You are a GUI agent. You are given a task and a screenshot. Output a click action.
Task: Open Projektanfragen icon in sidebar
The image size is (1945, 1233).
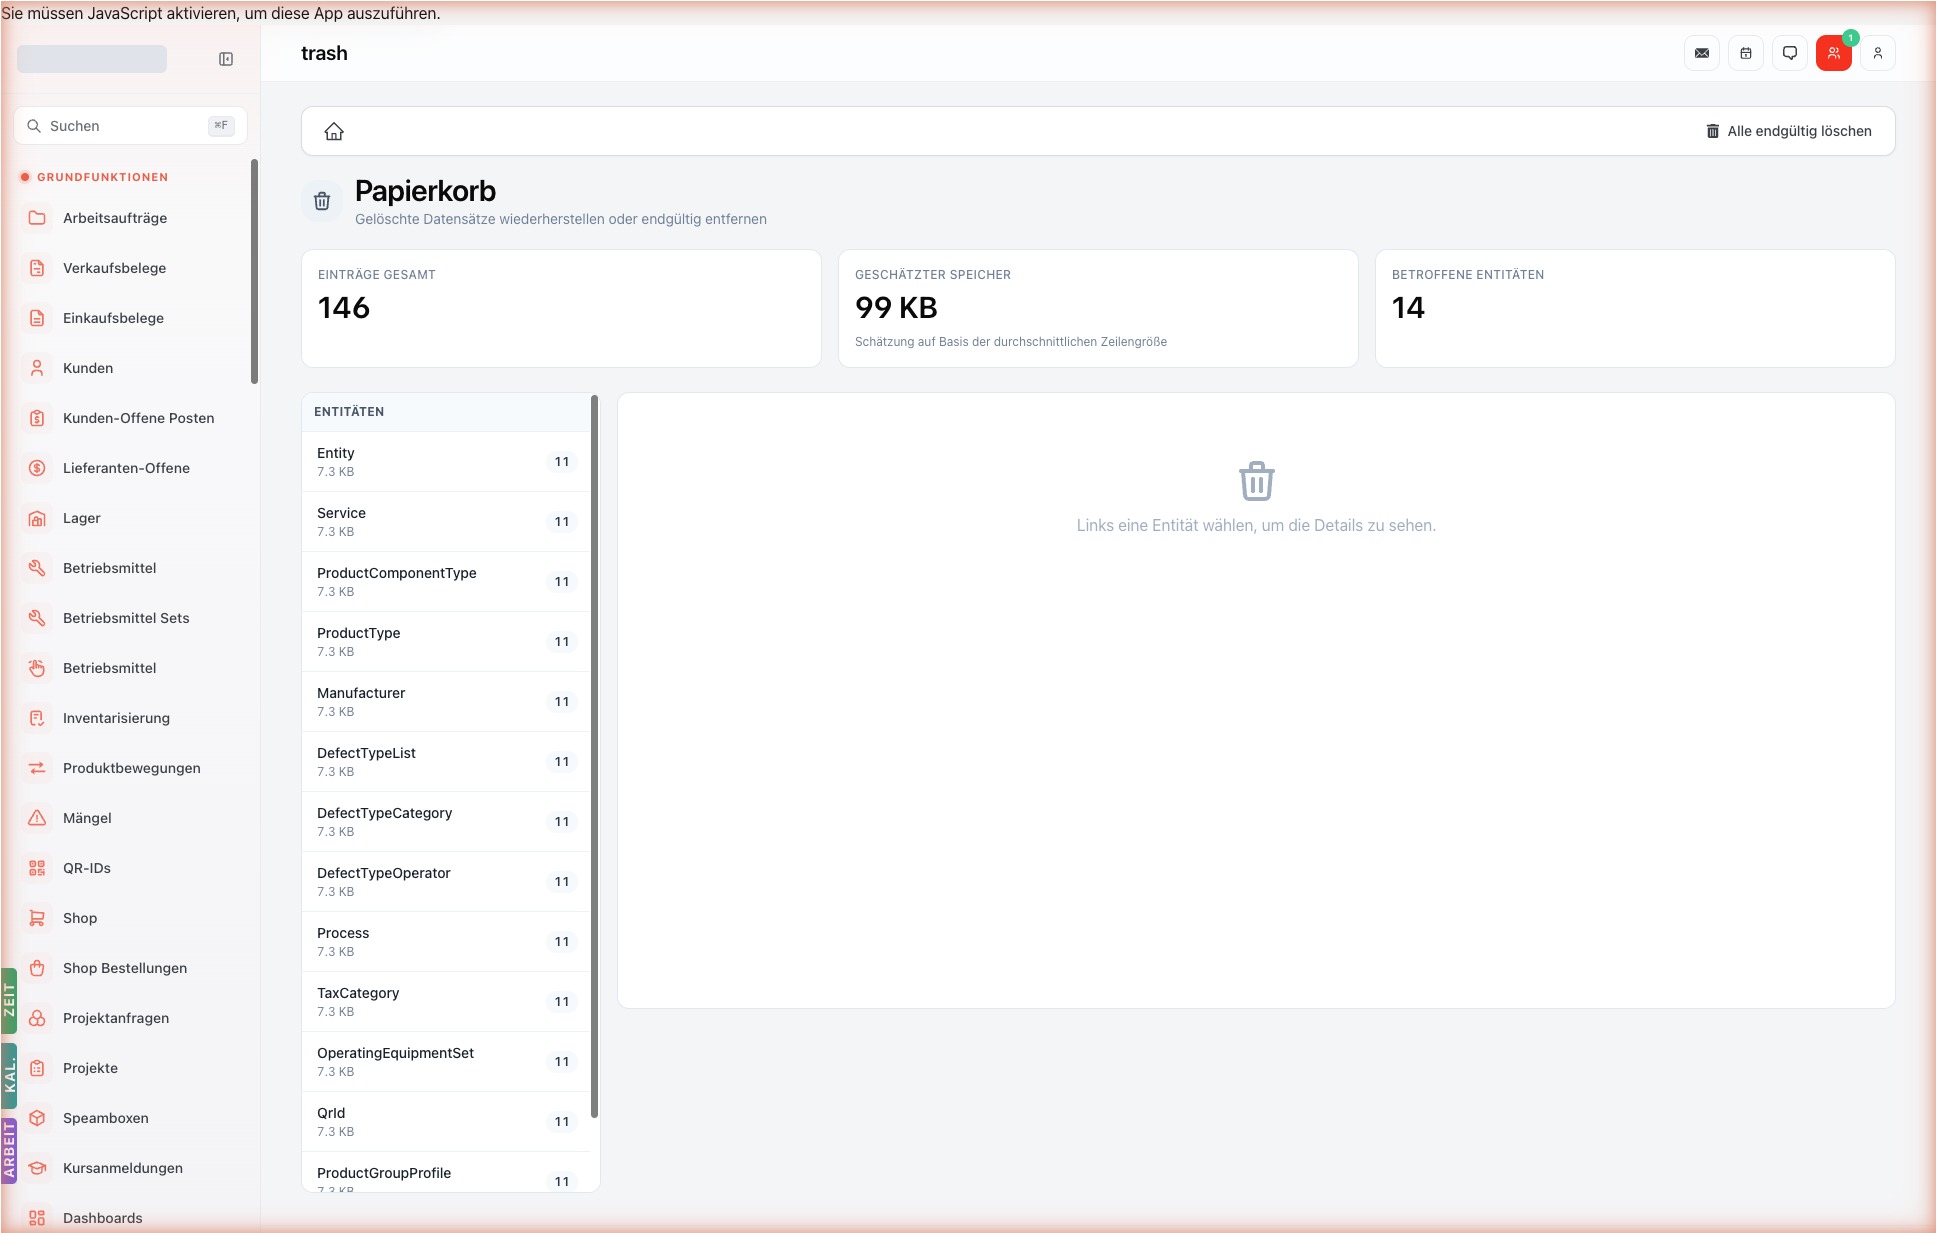[x=37, y=1018]
